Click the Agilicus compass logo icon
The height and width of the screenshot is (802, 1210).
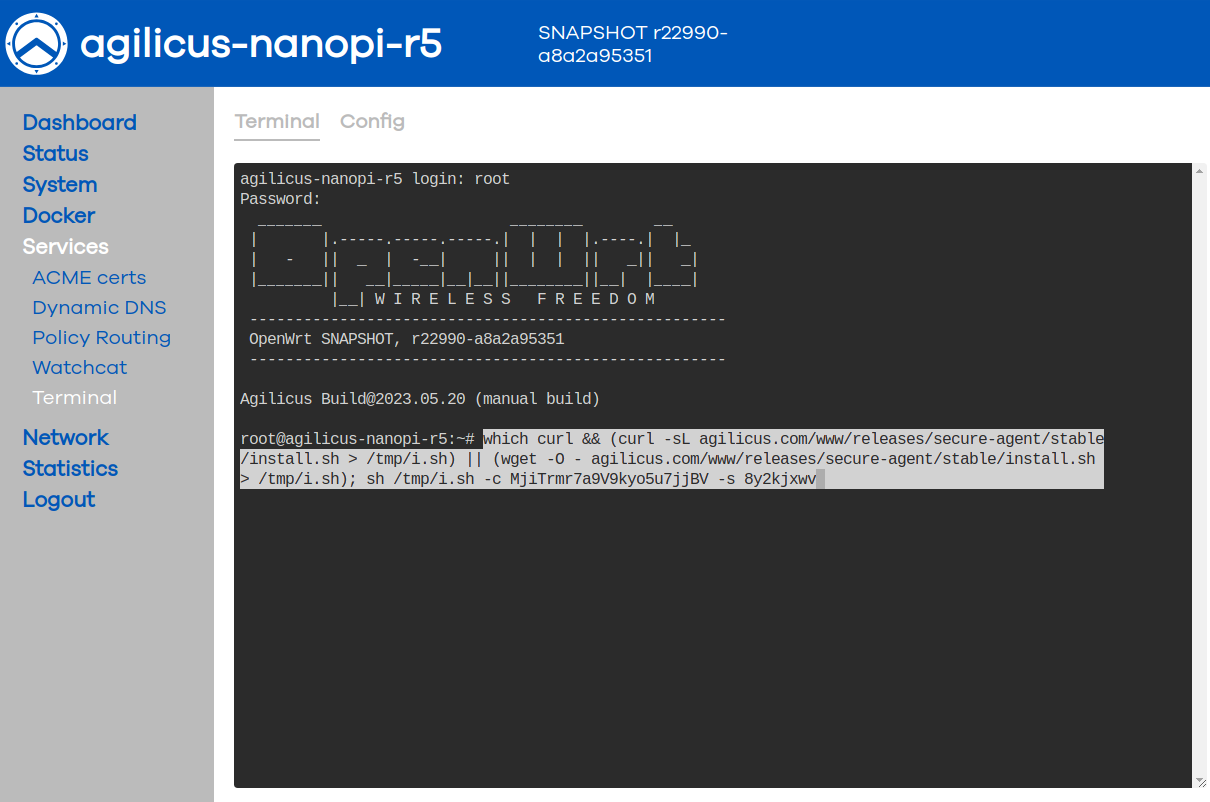(37, 44)
